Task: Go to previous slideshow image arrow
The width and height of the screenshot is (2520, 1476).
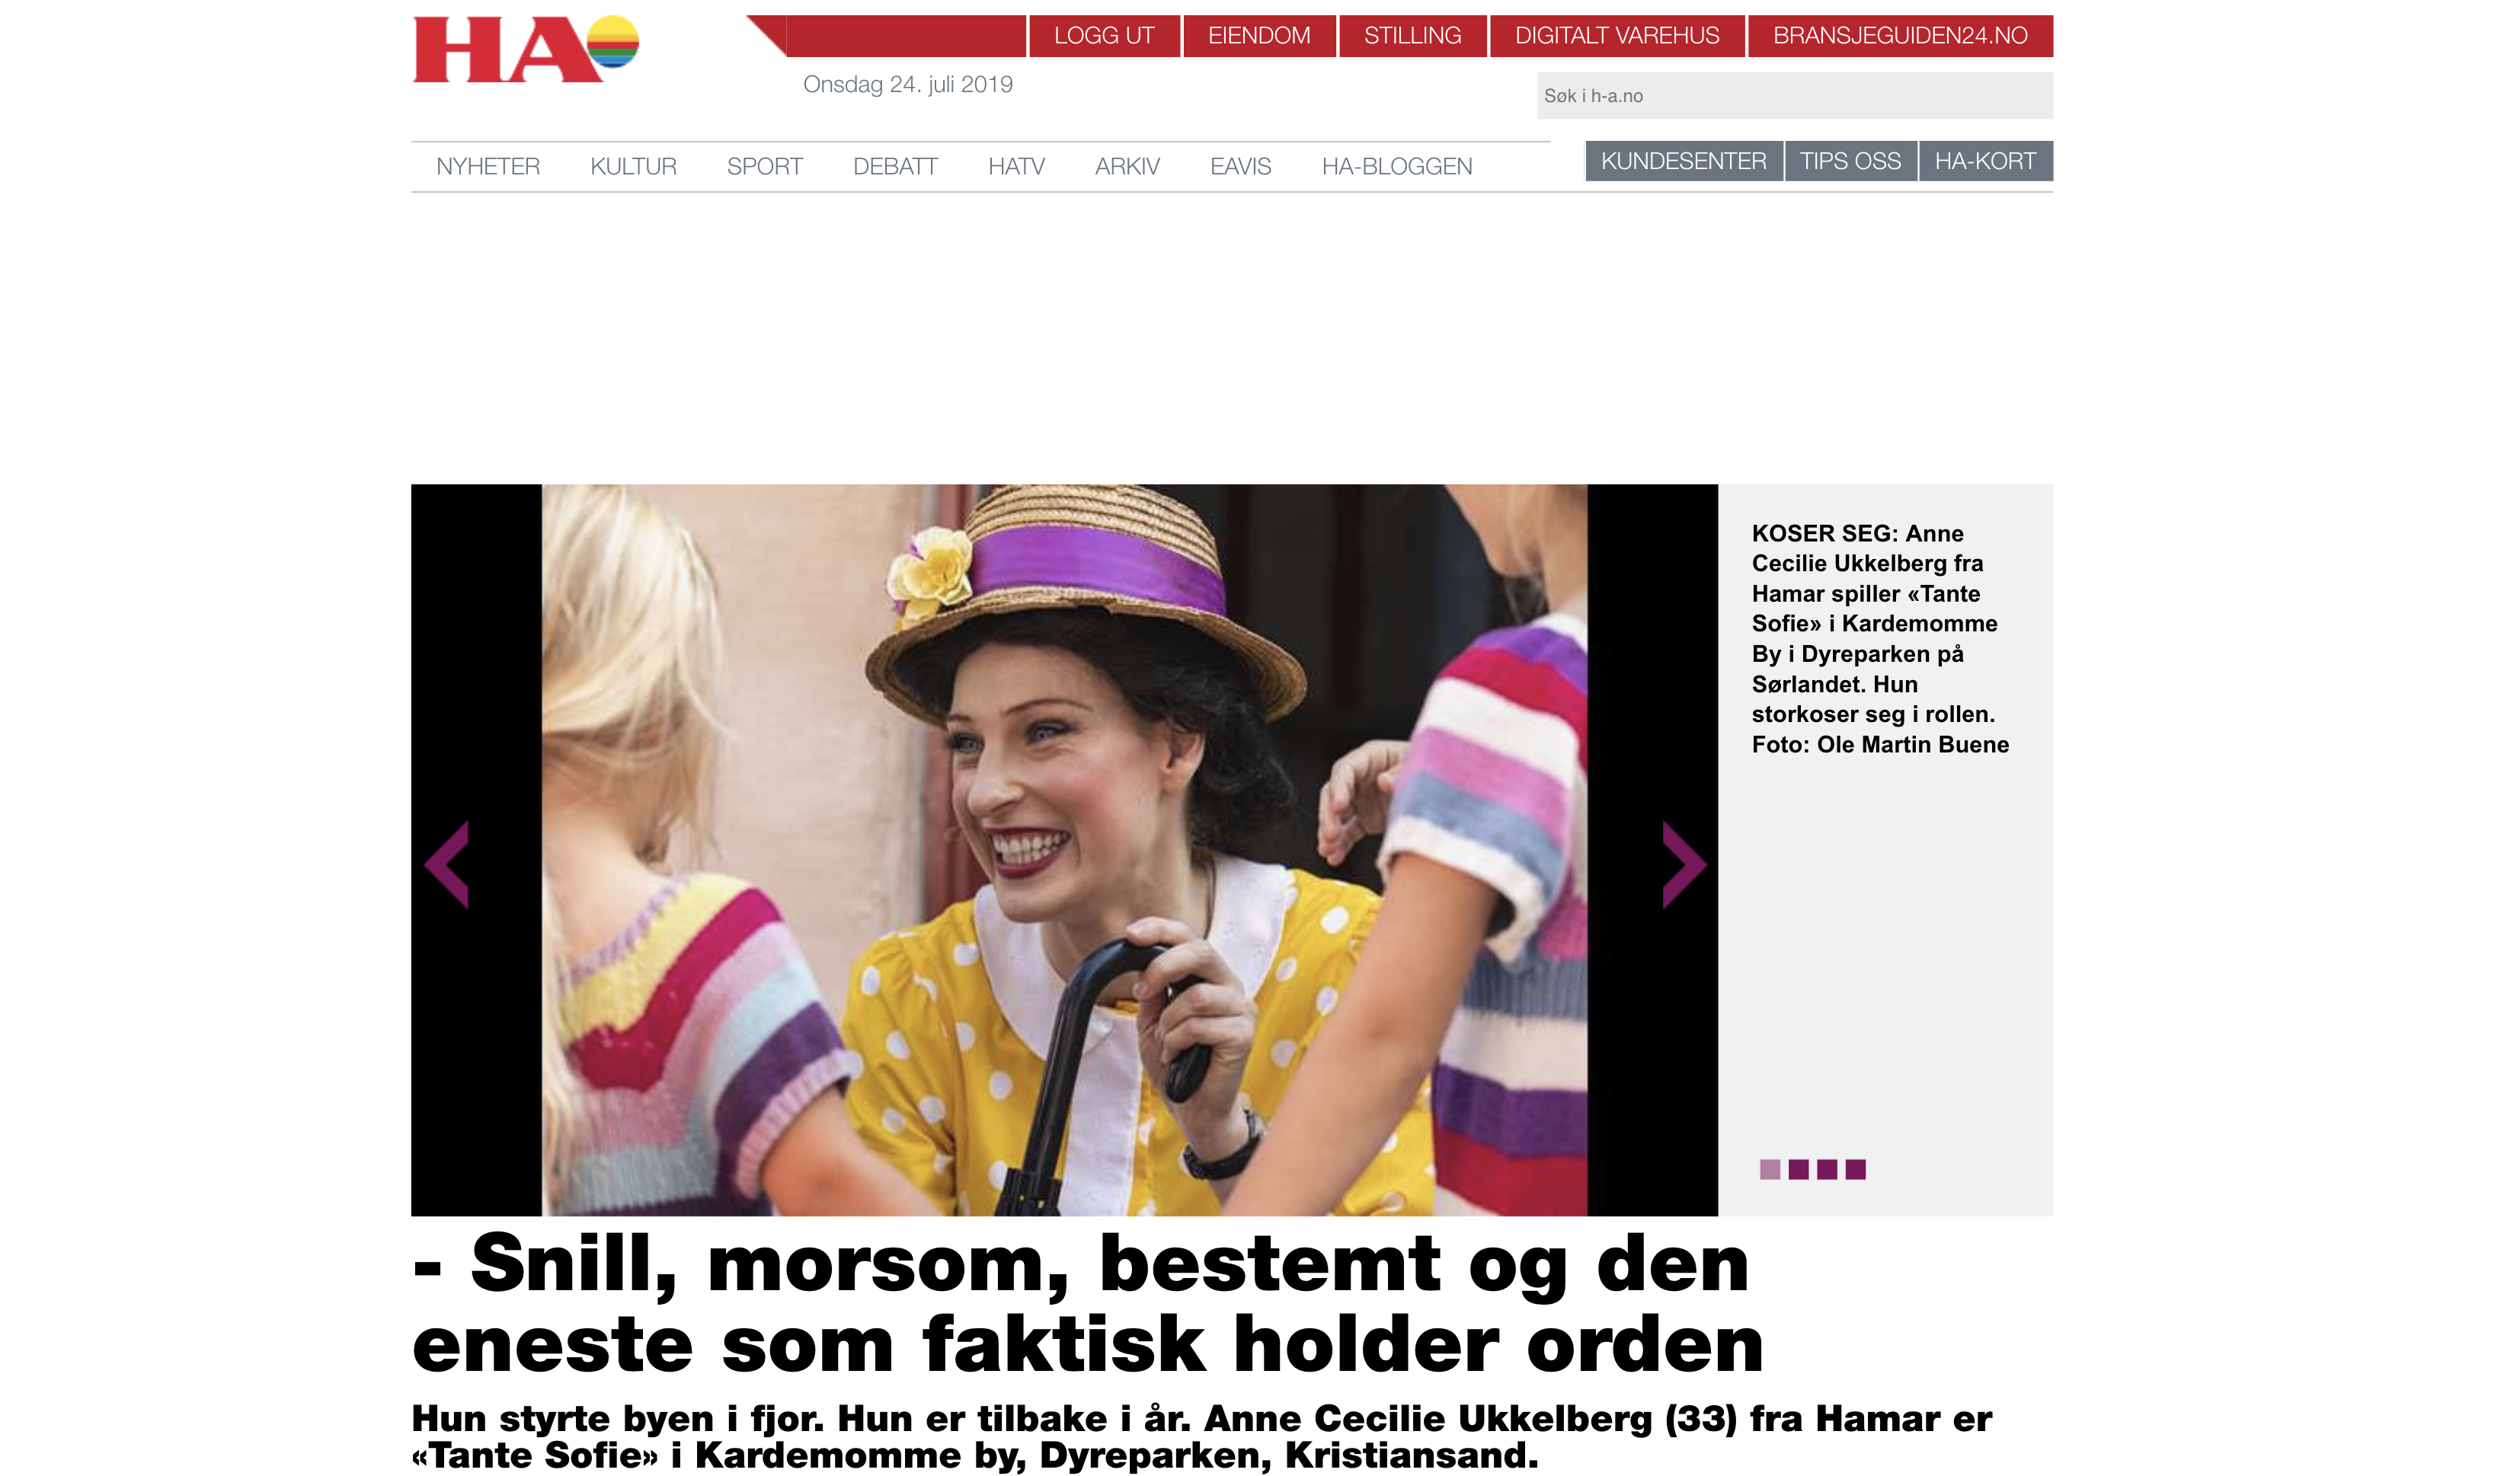Action: coord(447,865)
